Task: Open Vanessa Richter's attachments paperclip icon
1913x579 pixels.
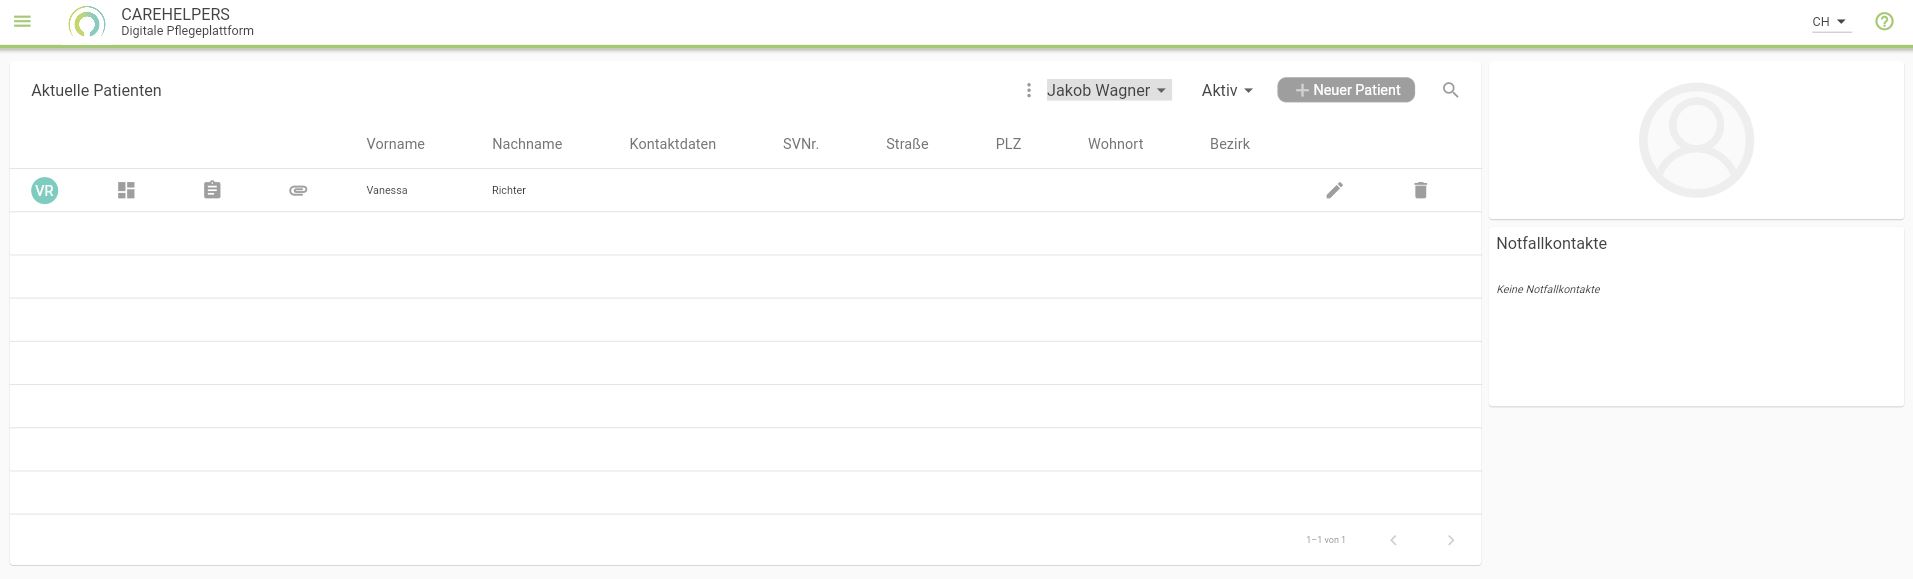Action: pos(298,190)
